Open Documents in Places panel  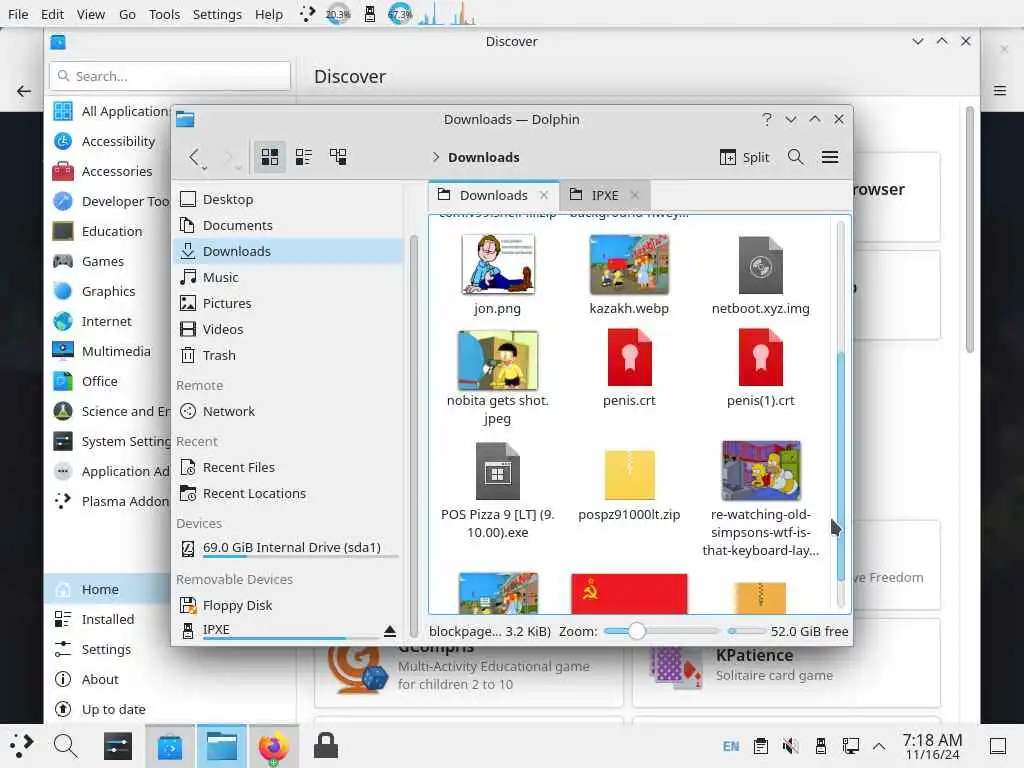(288, 225)
